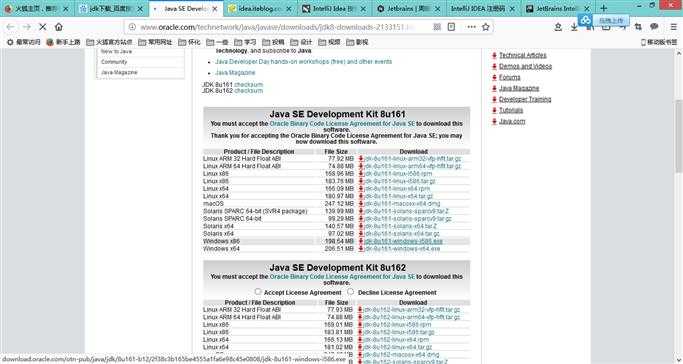
Task: Click the forward navigation arrow
Action: (26, 27)
